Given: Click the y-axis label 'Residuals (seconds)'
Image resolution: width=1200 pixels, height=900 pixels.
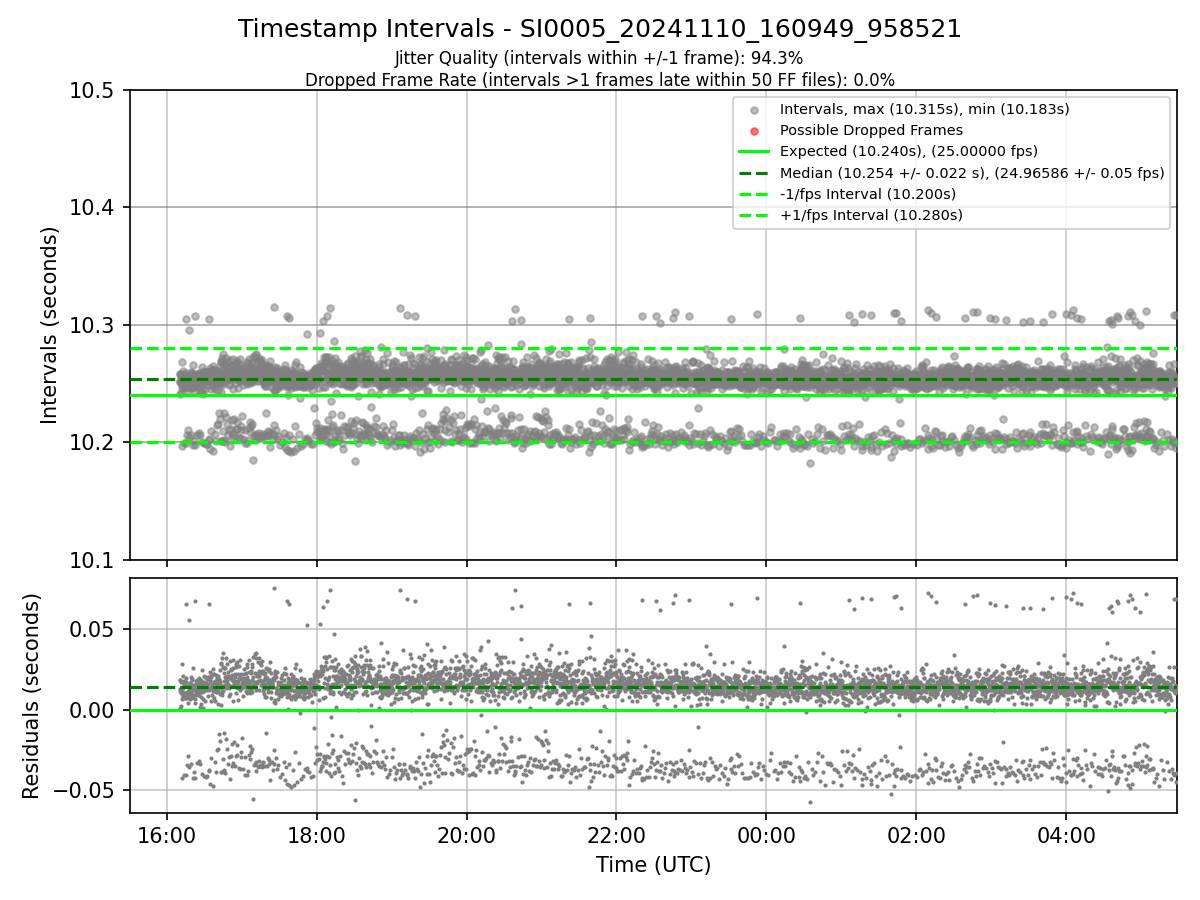Looking at the screenshot, I should pos(31,696).
